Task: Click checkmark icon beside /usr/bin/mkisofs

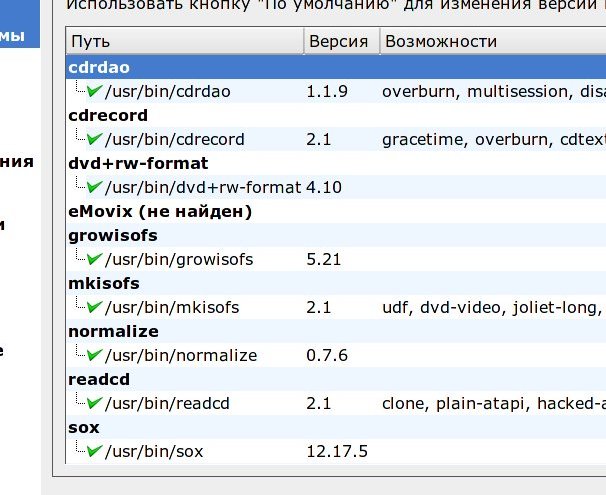Action: 95,307
